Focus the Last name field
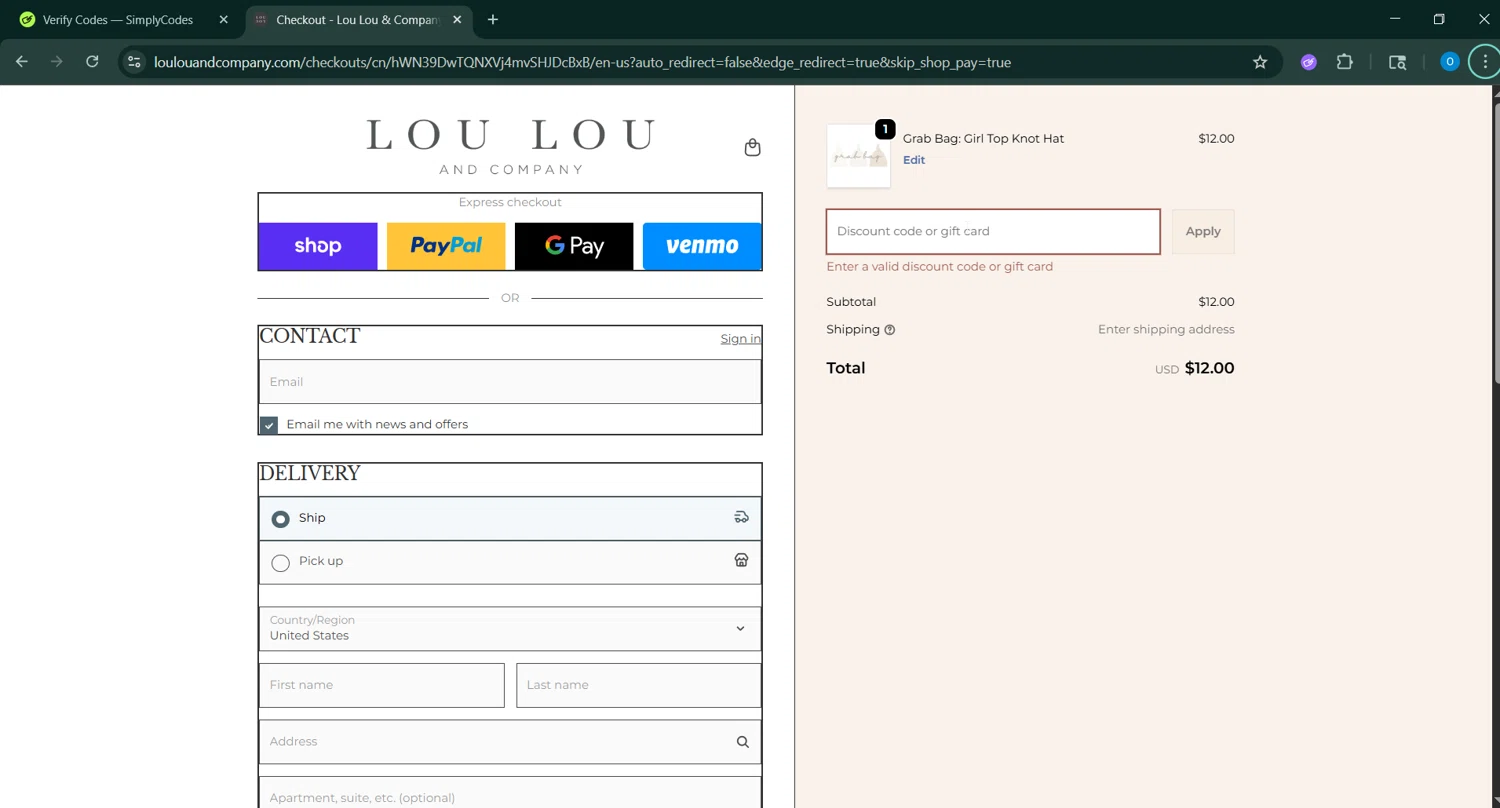This screenshot has height=808, width=1500. point(639,685)
